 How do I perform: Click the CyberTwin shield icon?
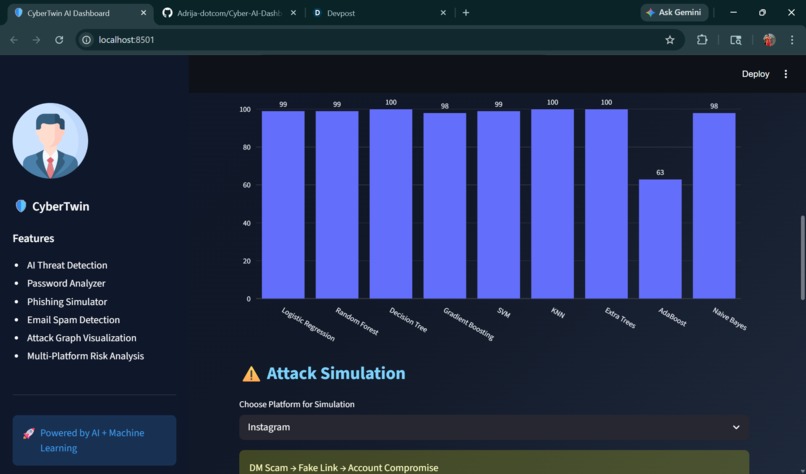[21, 206]
